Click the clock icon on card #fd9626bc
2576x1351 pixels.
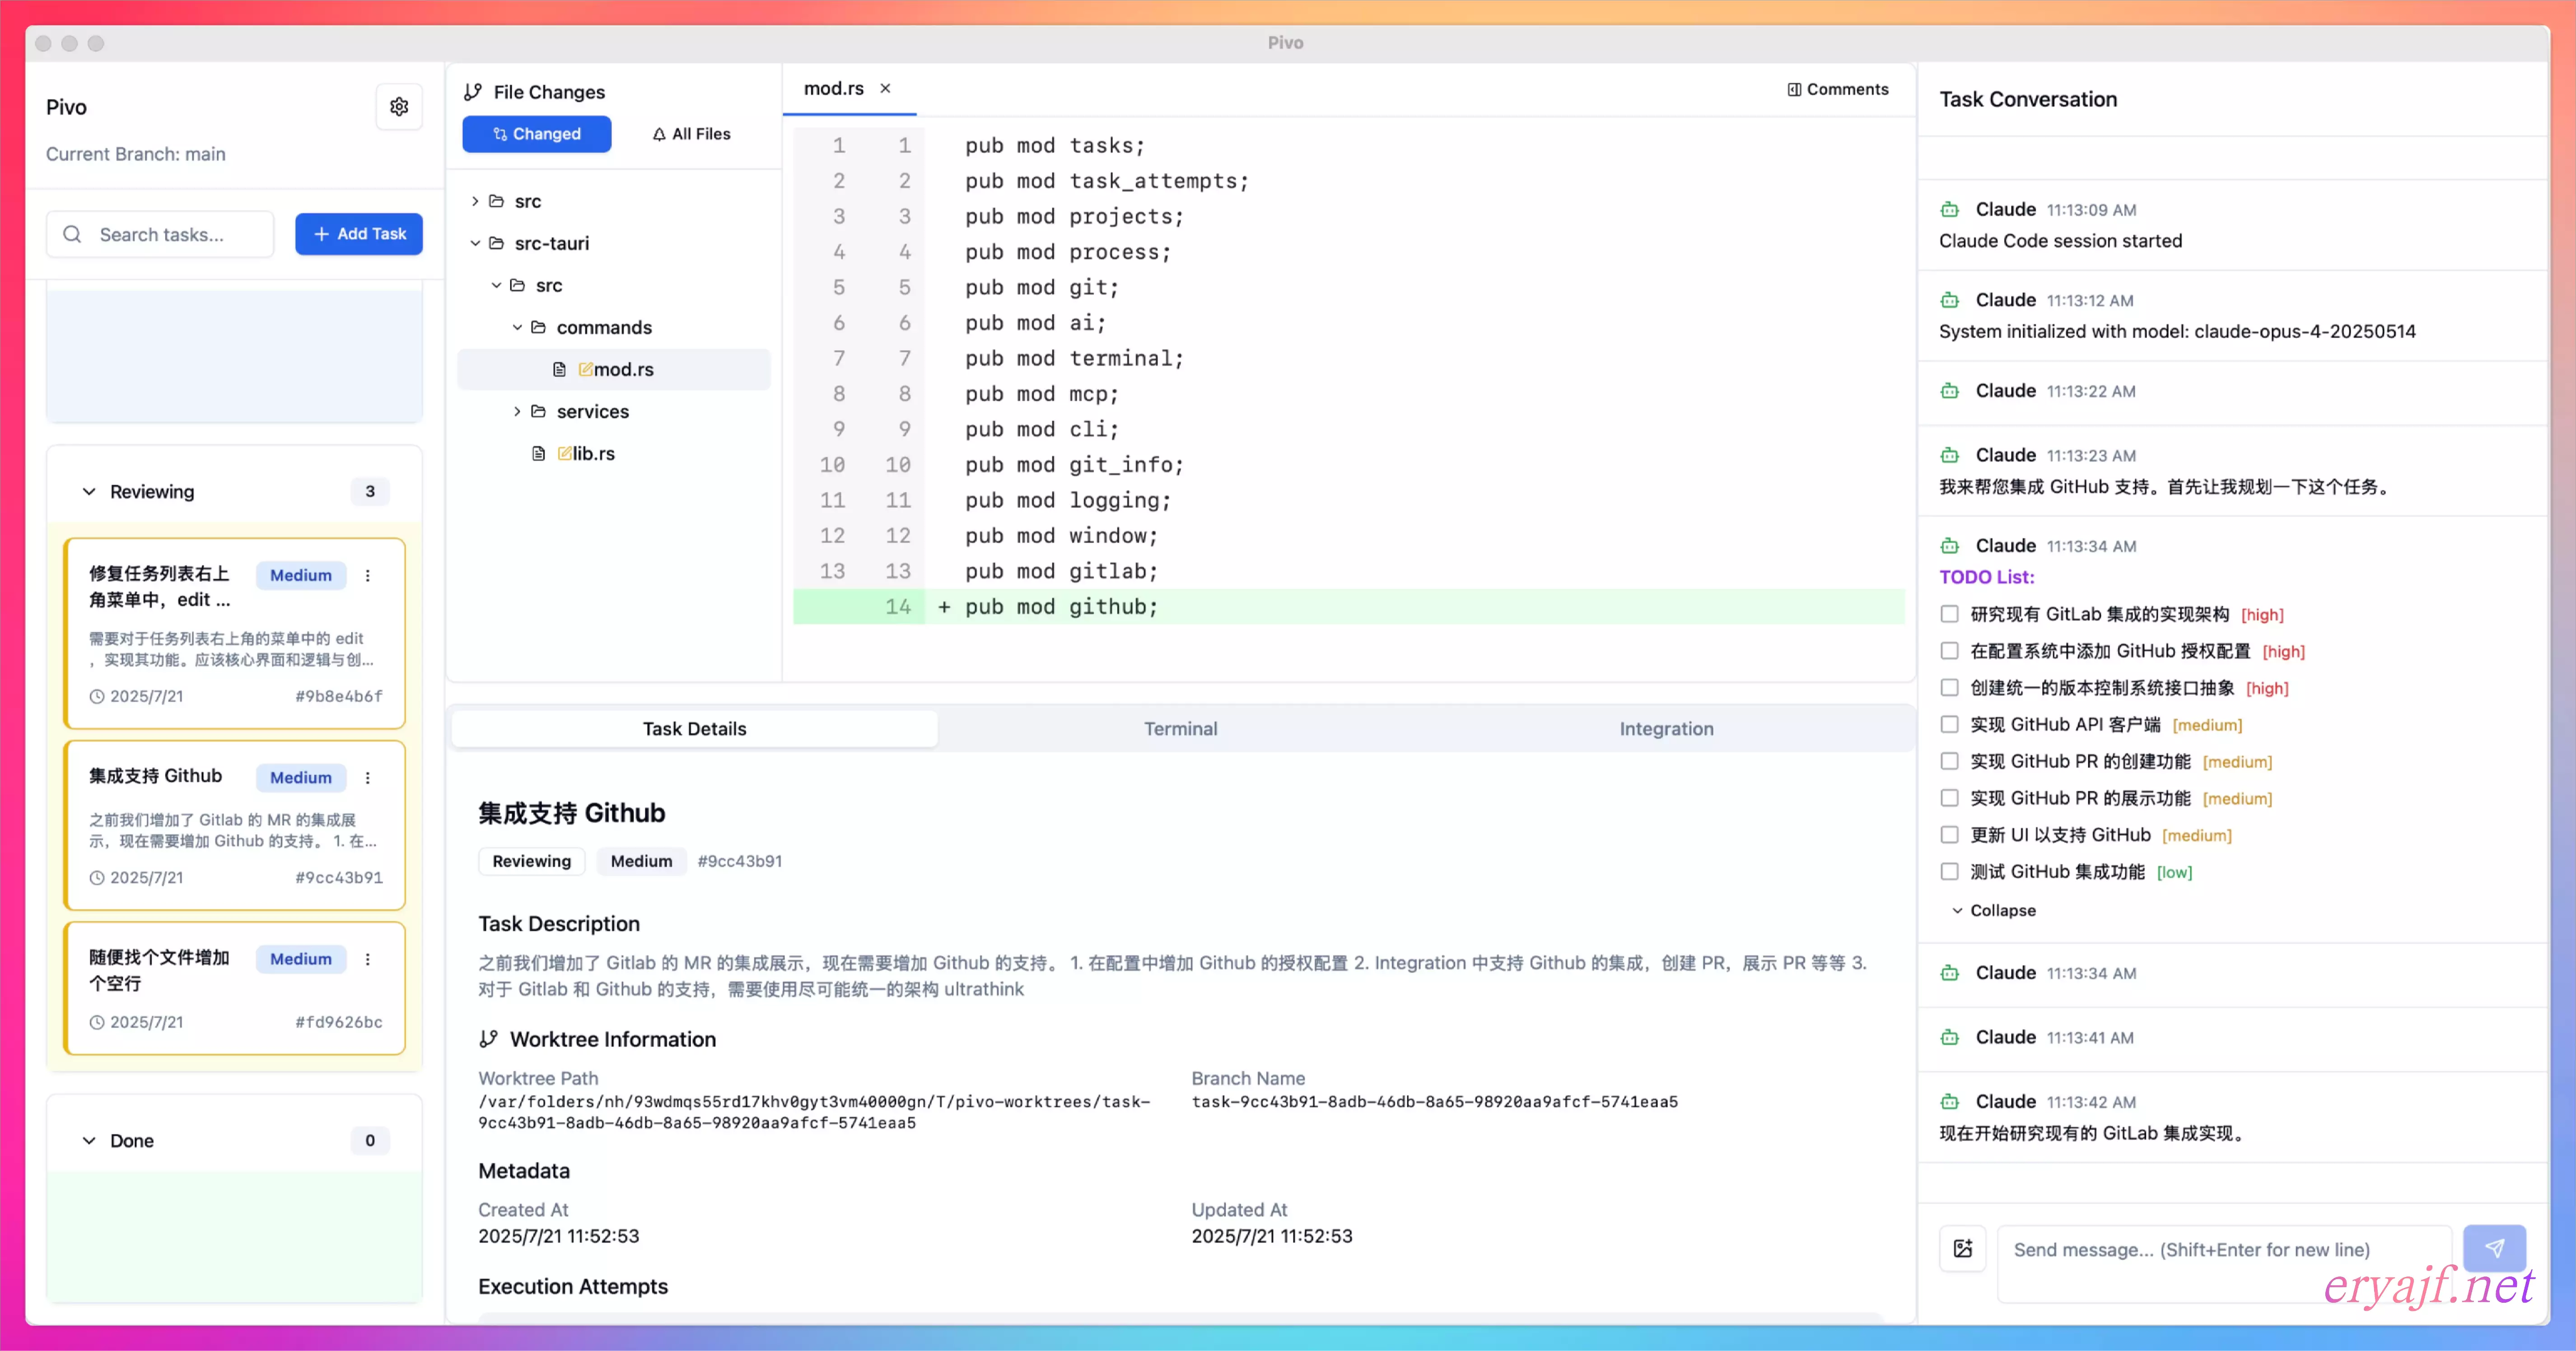pos(97,1023)
